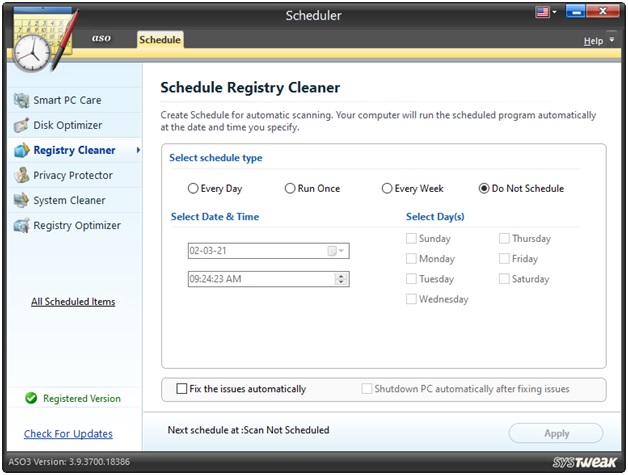Select Registry Cleaner in sidebar
This screenshot has height=475, width=628.
[75, 150]
